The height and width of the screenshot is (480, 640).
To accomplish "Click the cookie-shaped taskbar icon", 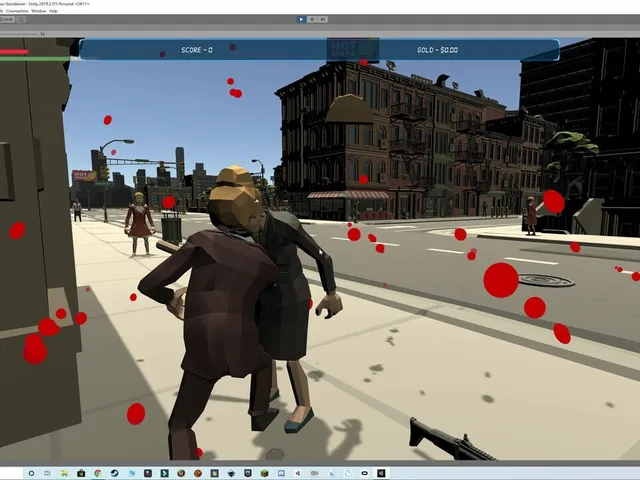I will [198, 473].
